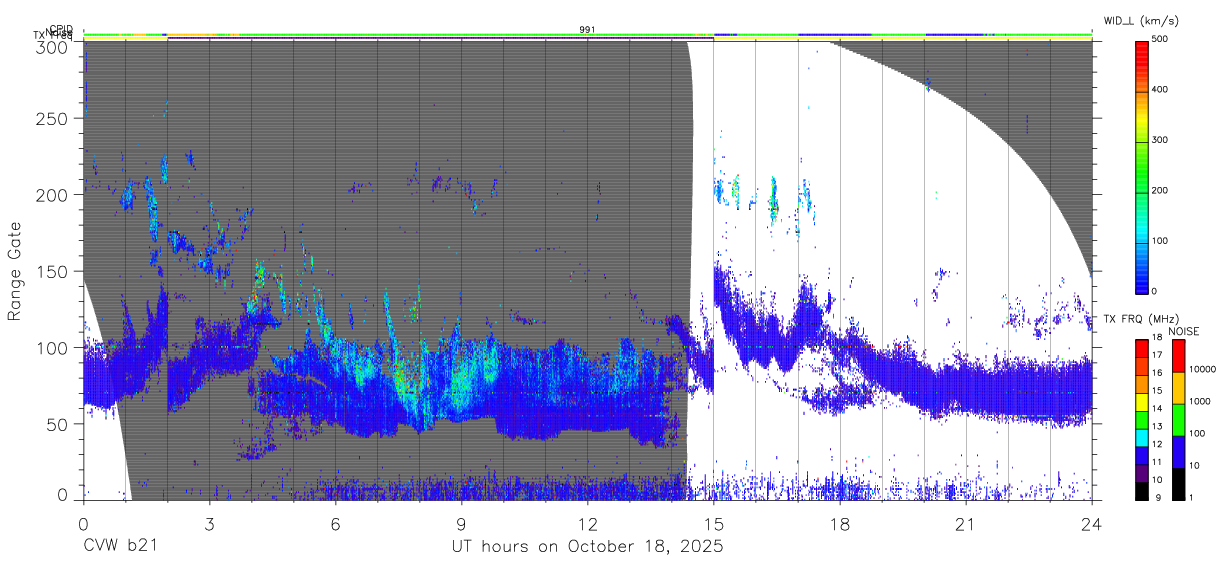Click the green swatch in the NOISE legend
The image size is (1228, 567).
point(1178,419)
